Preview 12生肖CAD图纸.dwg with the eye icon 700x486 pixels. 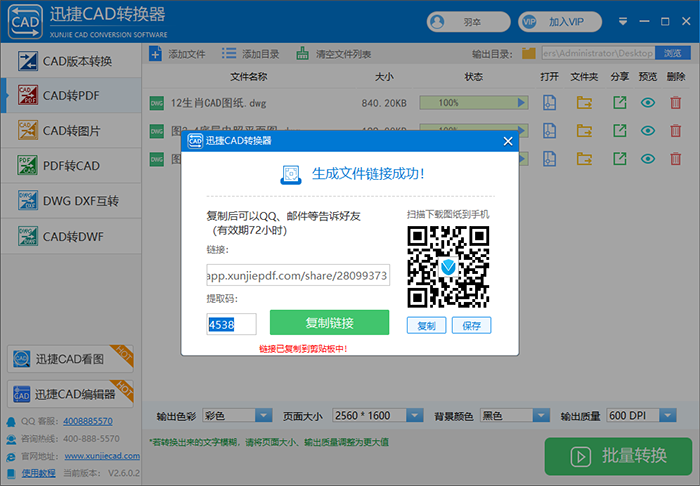[x=648, y=103]
